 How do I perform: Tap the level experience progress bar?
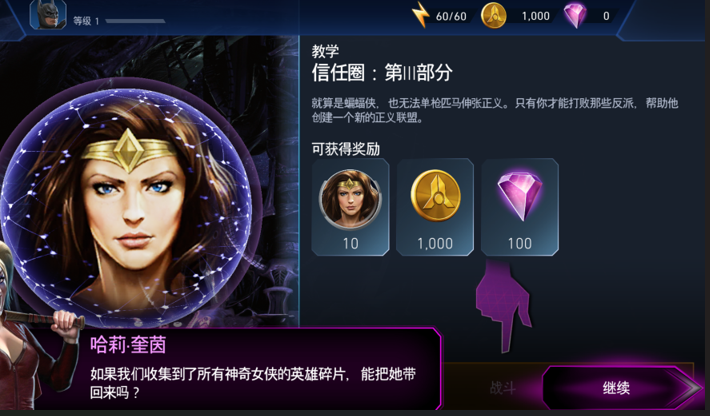pos(135,21)
